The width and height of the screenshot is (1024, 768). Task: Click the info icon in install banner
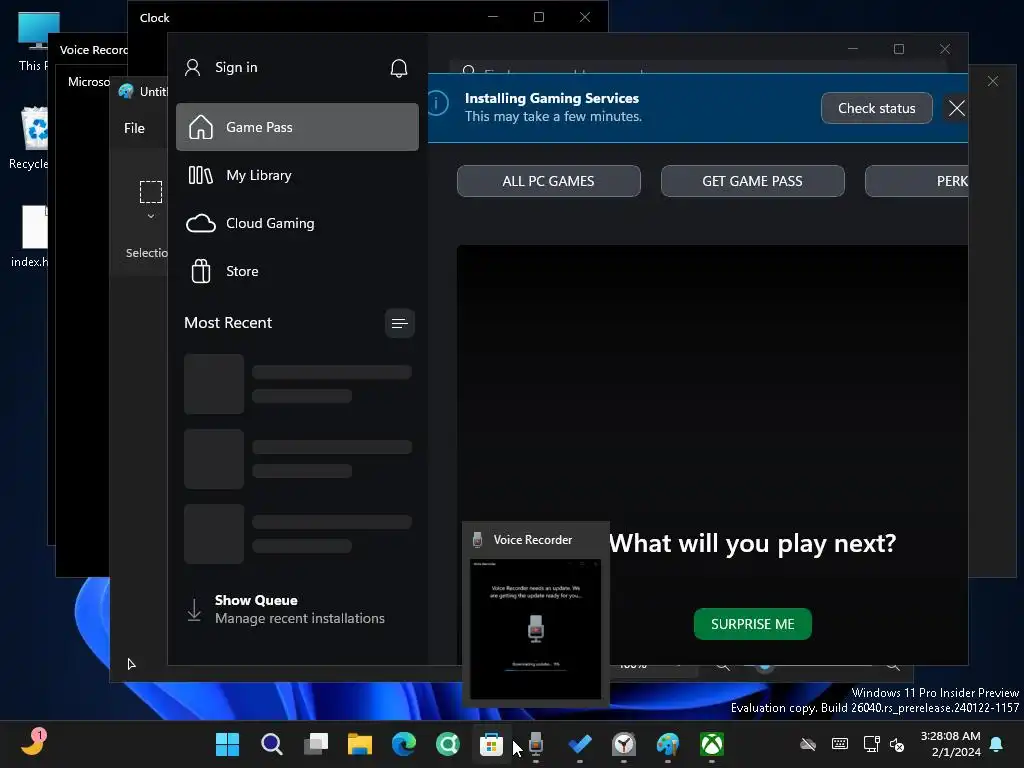click(438, 103)
